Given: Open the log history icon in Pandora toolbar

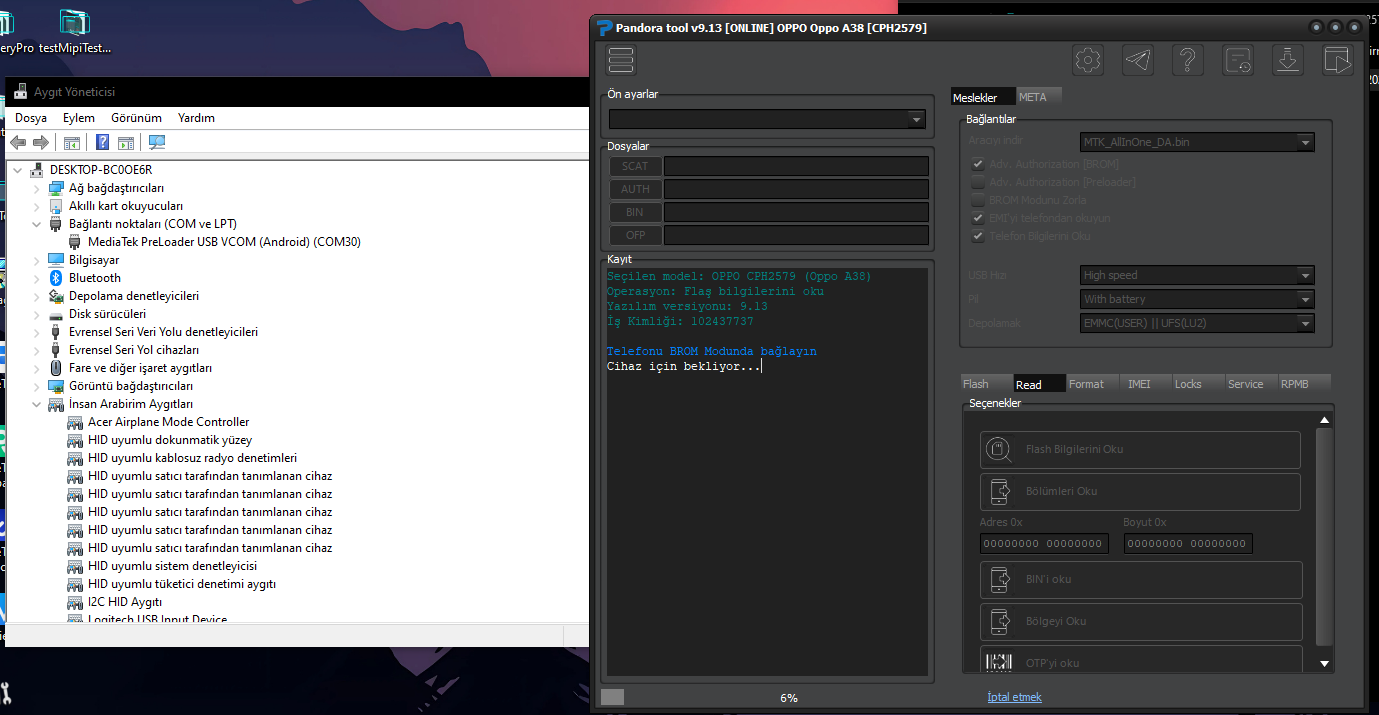Looking at the screenshot, I should point(1238,60).
